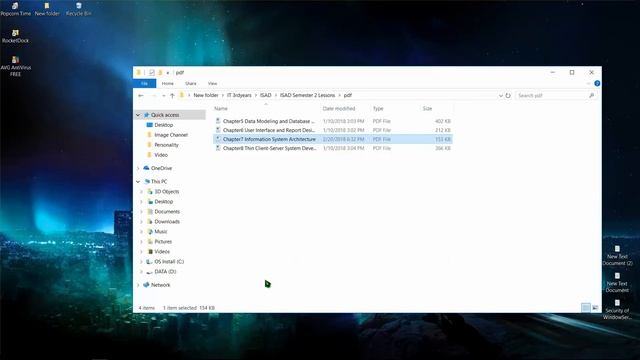640x360 pixels.
Task: Click the Refresh button in address bar
Action: coord(508,96)
